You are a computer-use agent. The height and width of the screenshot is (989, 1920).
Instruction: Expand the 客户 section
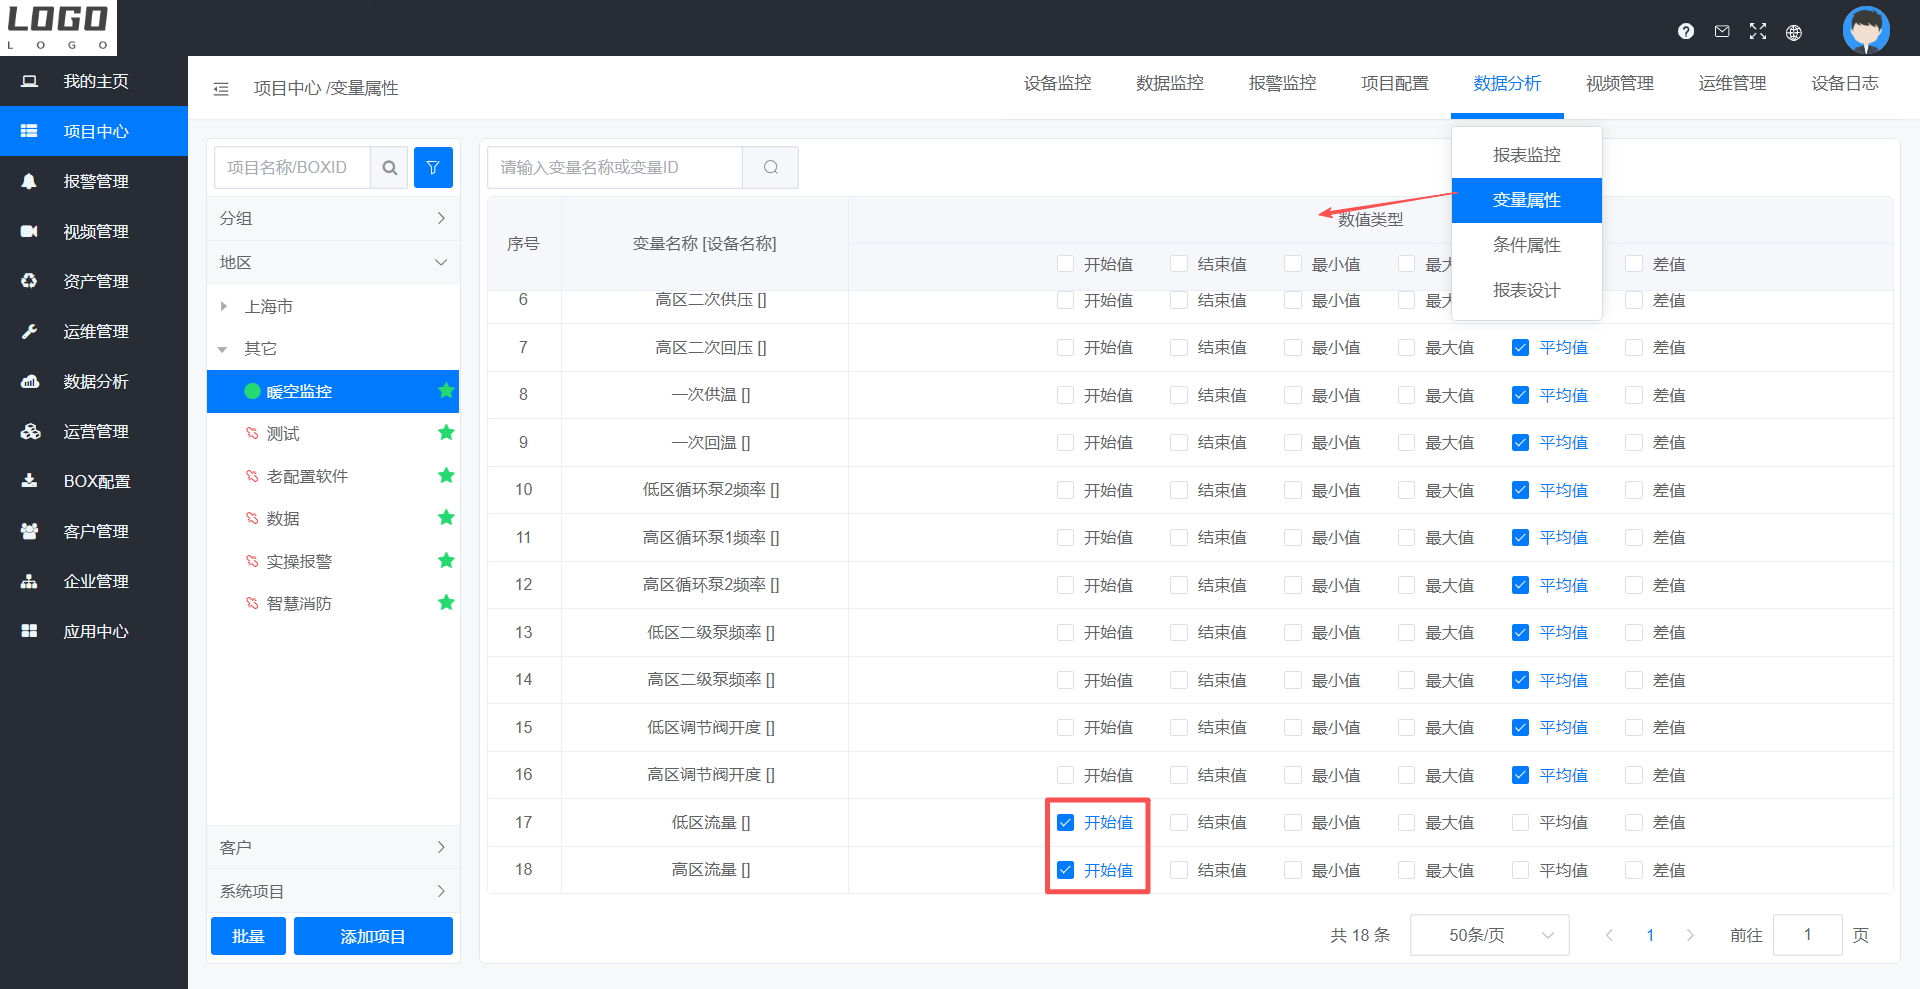(332, 847)
